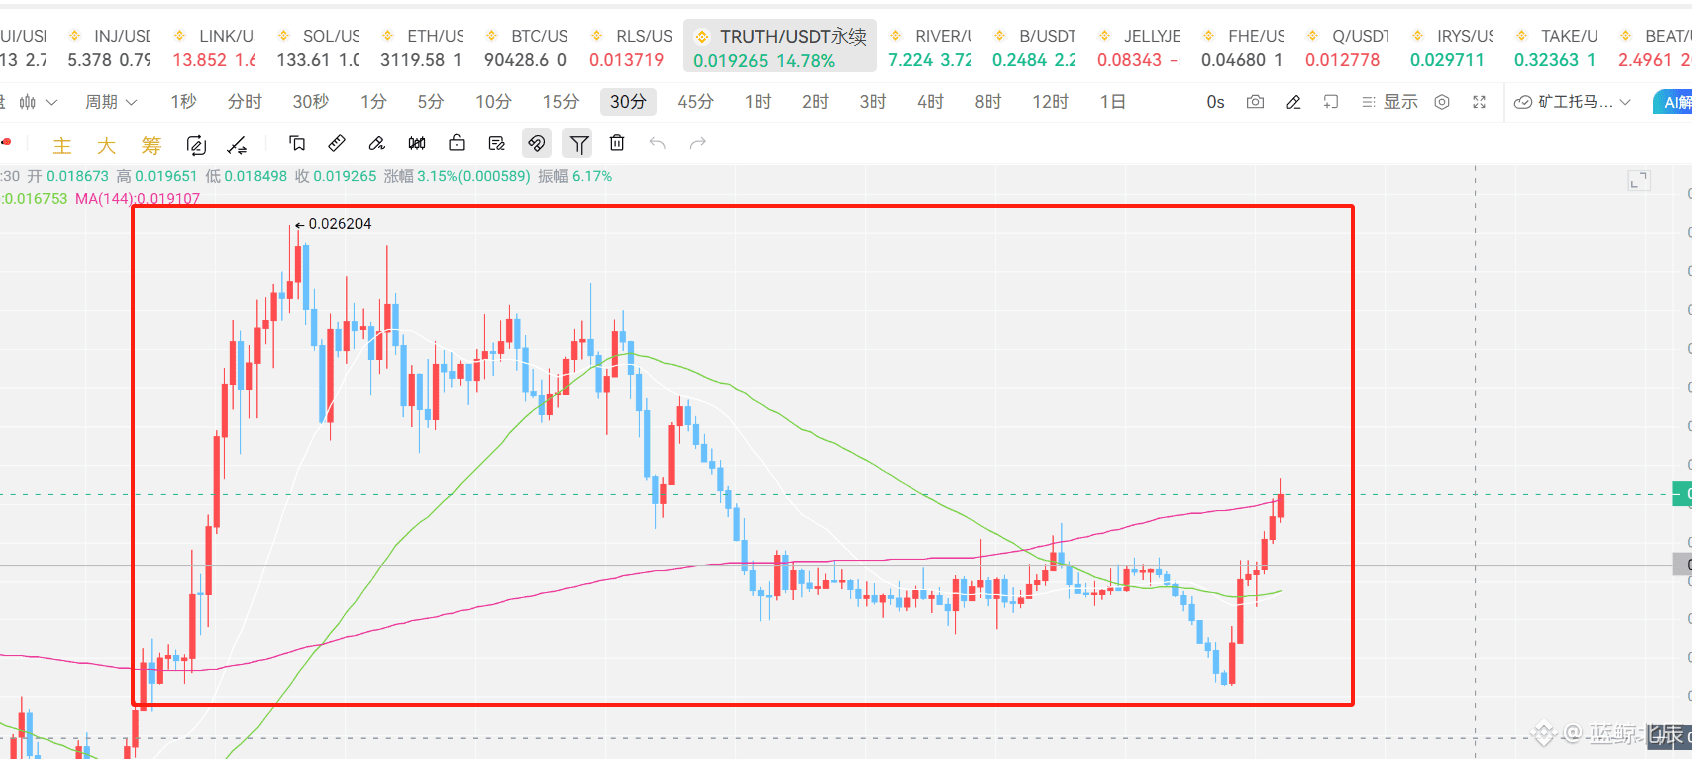Screen dimensions: 1692x759
Task: Select the 分时 timeframe
Action: (244, 102)
